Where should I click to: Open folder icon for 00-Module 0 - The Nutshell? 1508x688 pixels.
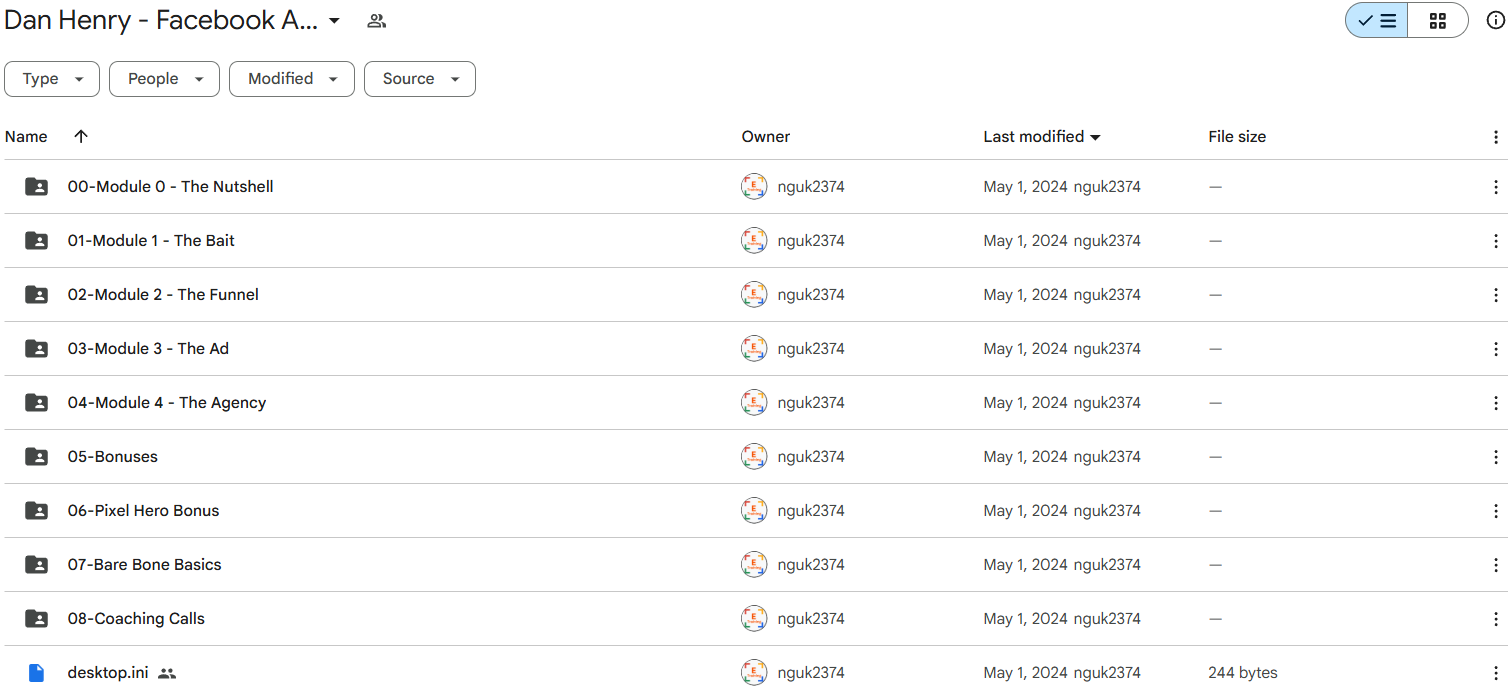(36, 187)
